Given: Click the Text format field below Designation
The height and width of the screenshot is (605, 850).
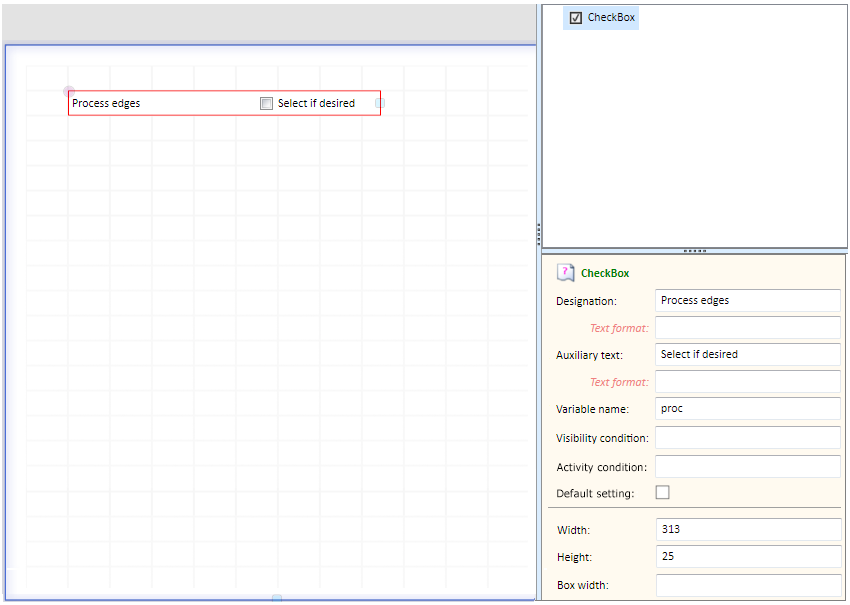Looking at the screenshot, I should (x=748, y=327).
